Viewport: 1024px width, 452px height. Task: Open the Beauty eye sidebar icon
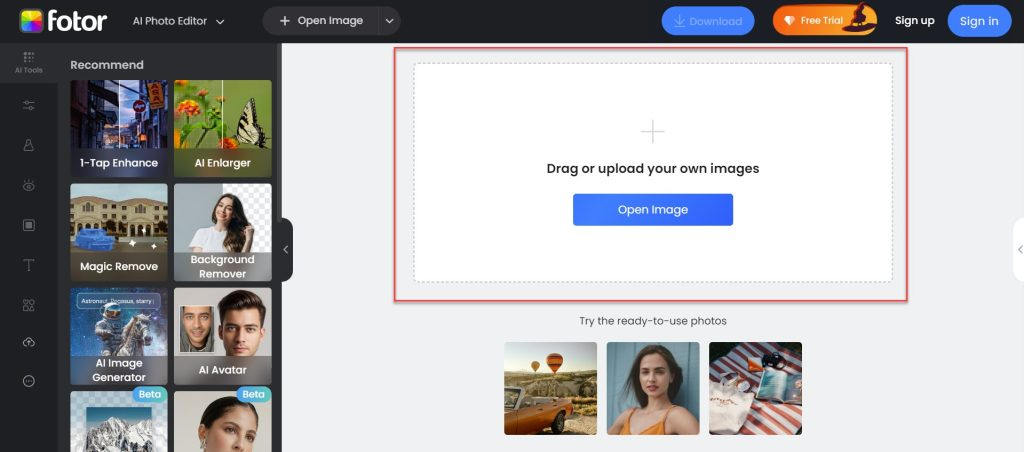[29, 186]
